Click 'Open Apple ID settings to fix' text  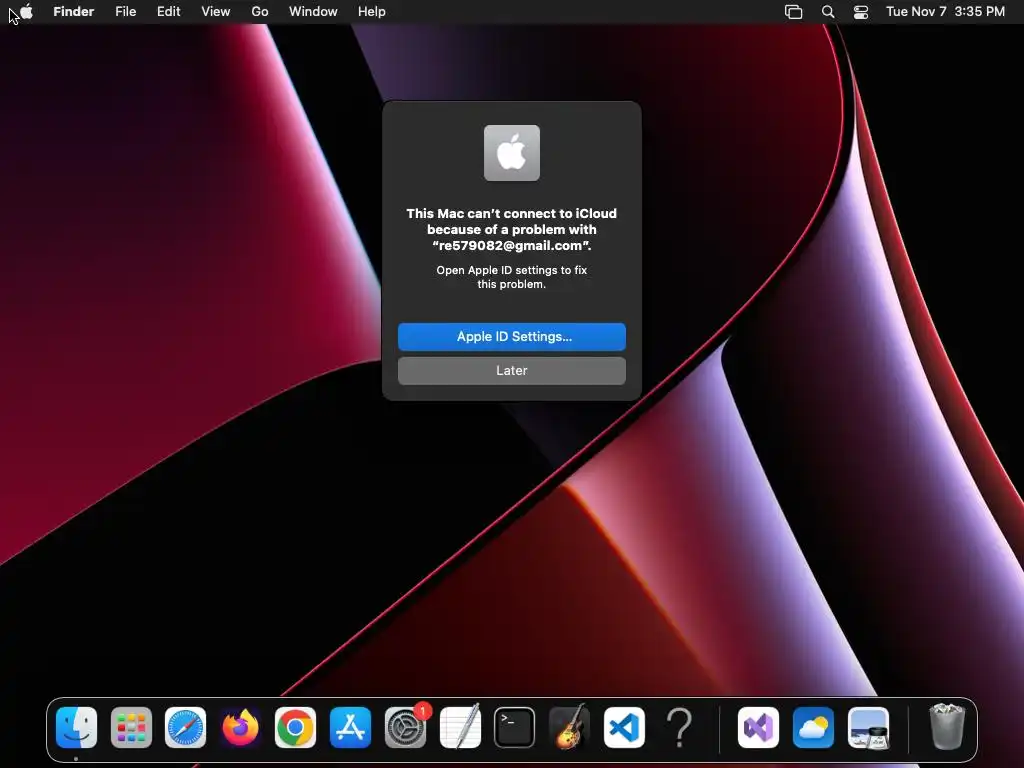(511, 270)
